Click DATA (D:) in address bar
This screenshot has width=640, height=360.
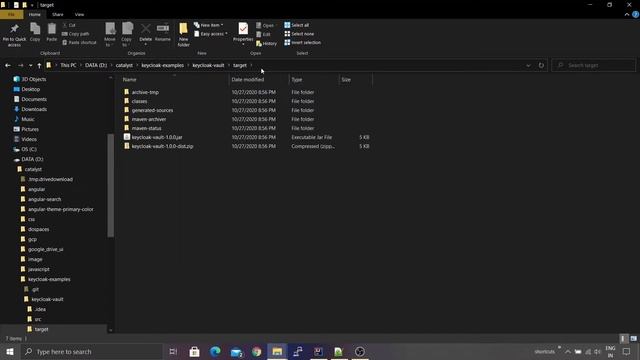click(96, 65)
